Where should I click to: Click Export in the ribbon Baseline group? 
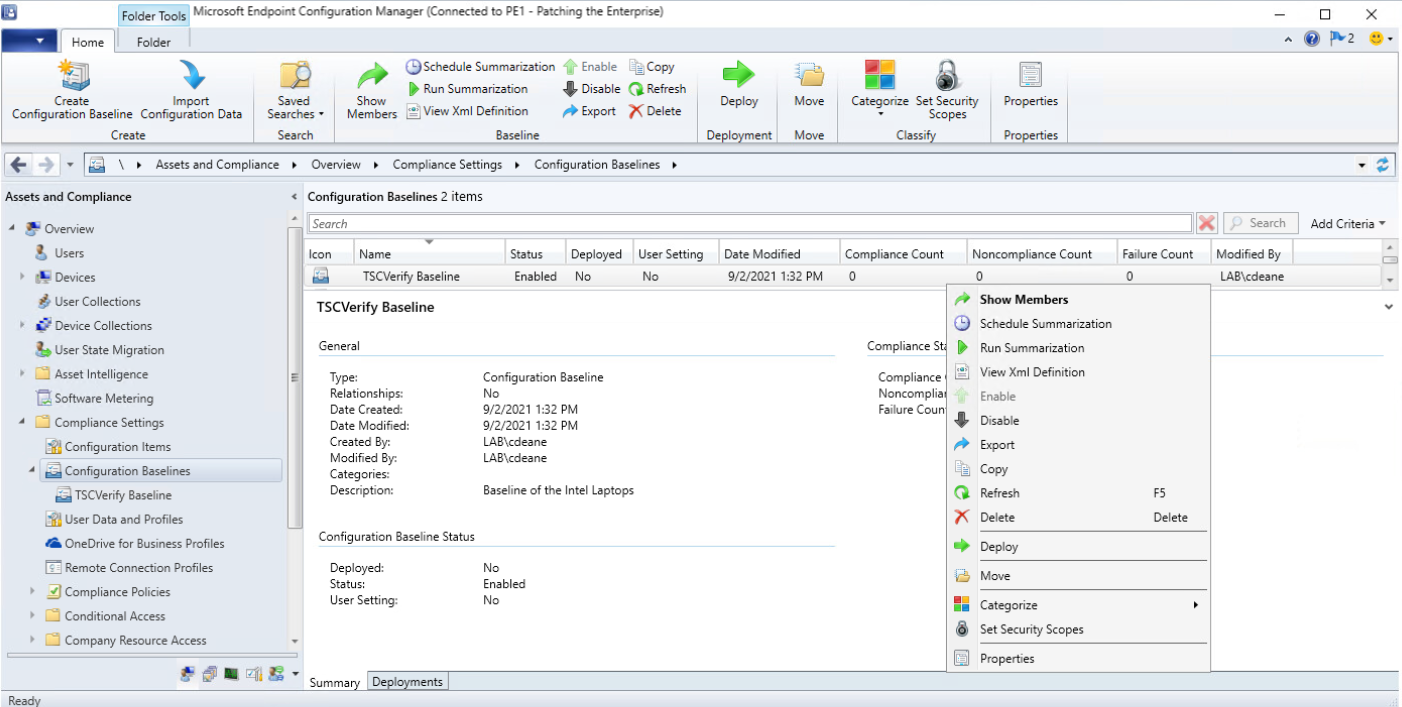(x=589, y=111)
